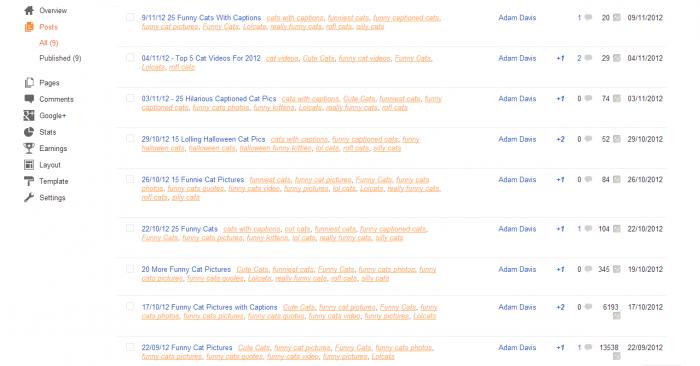Image resolution: width=700 pixels, height=366 pixels.
Task: Click views icon beside 345 count
Action: point(617,269)
